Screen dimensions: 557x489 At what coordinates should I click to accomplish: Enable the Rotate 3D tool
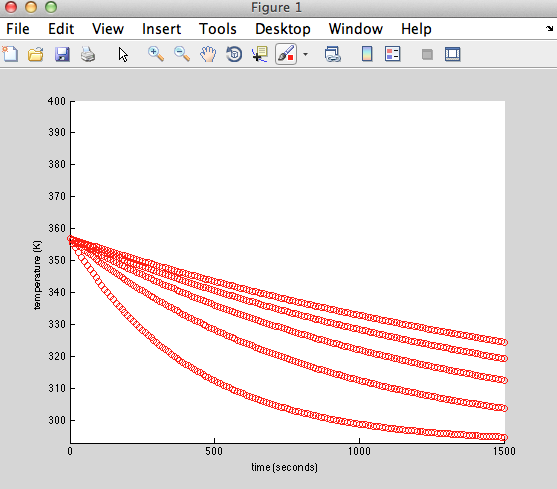coord(234,54)
